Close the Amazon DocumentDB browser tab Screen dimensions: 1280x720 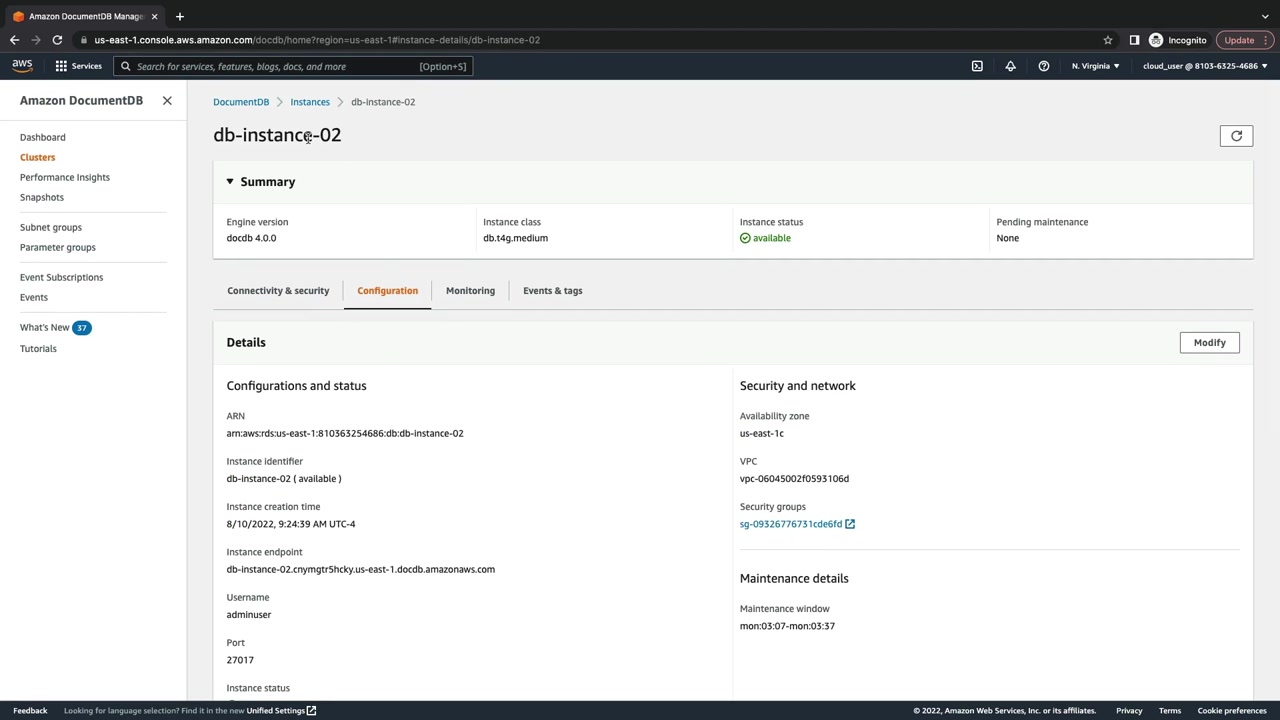[x=154, y=16]
